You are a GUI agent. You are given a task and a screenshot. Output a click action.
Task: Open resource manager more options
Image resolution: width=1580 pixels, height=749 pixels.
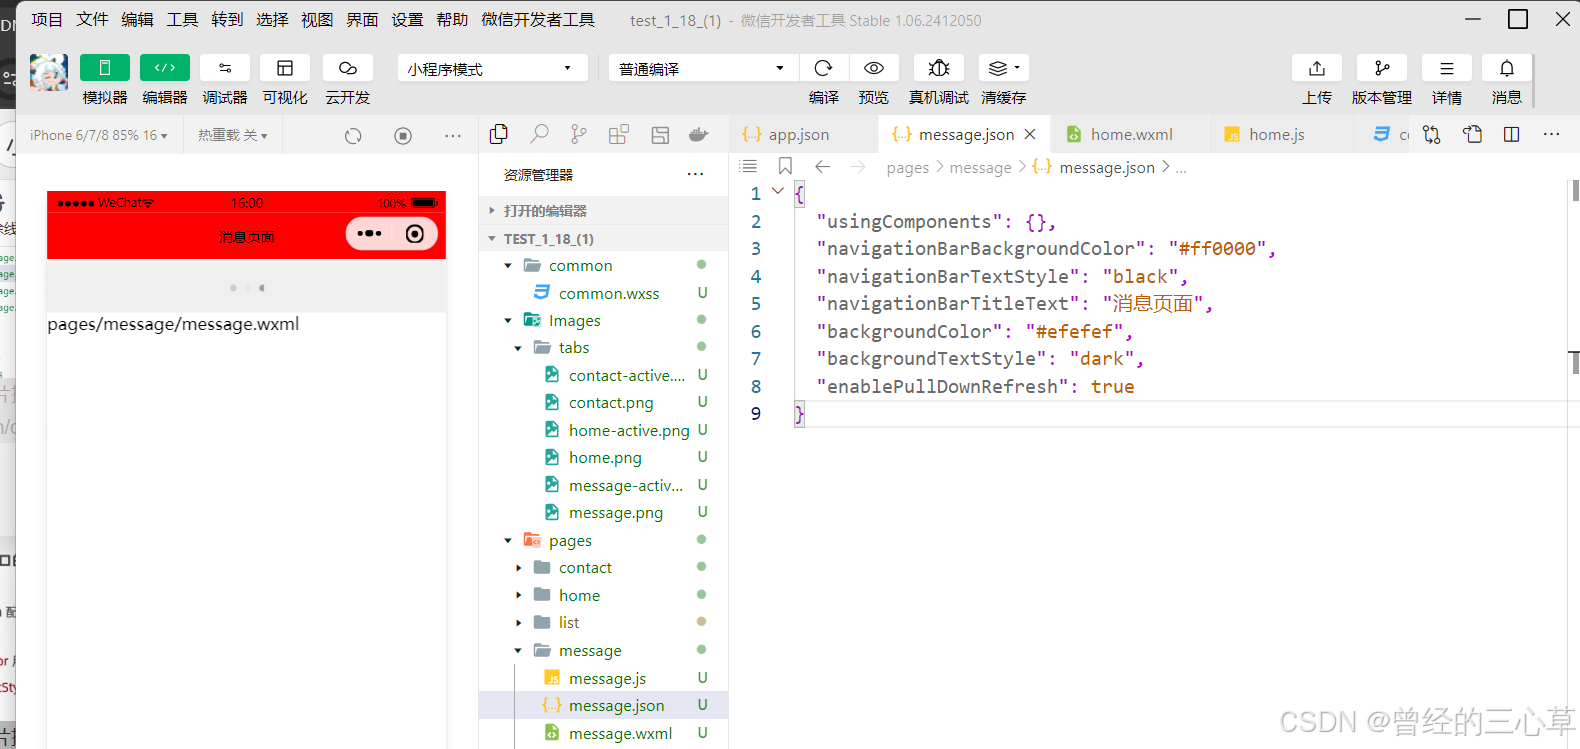click(x=696, y=174)
